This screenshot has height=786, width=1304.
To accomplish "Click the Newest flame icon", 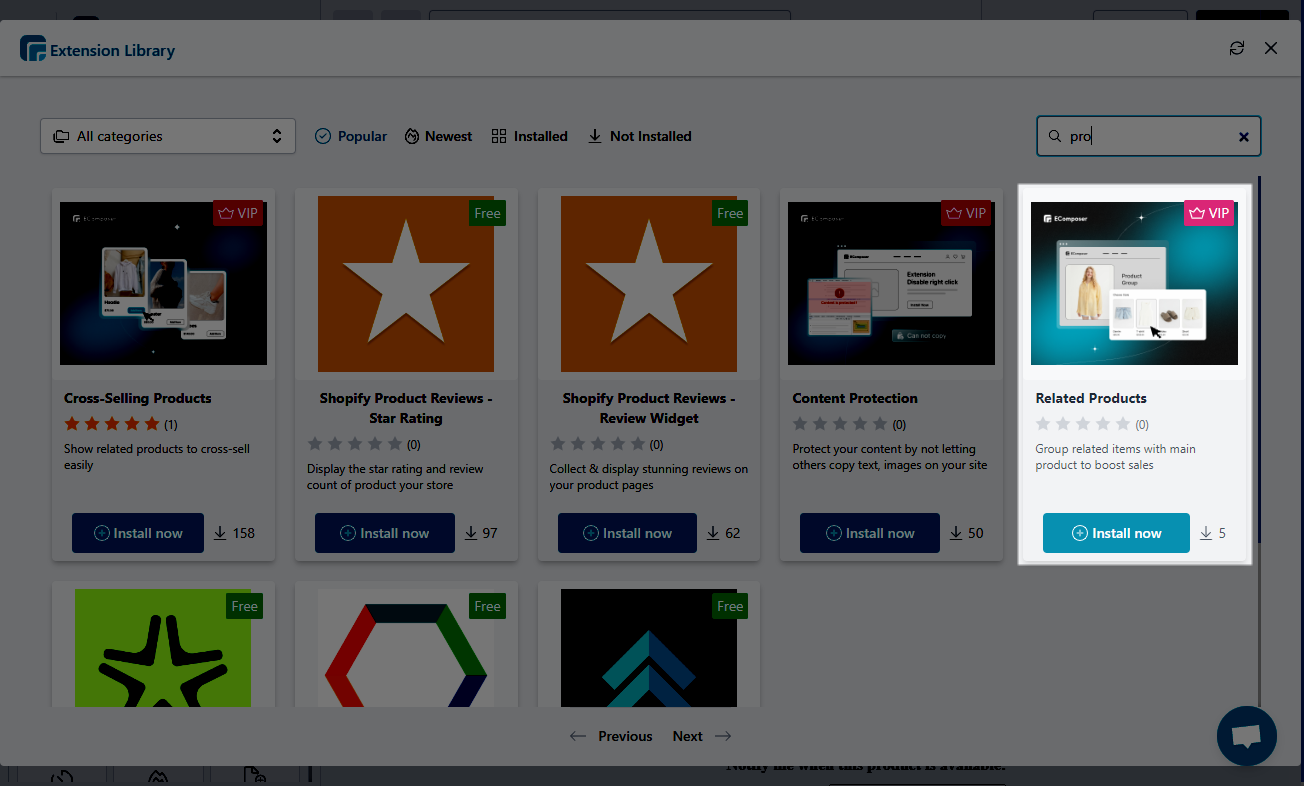I will (411, 136).
